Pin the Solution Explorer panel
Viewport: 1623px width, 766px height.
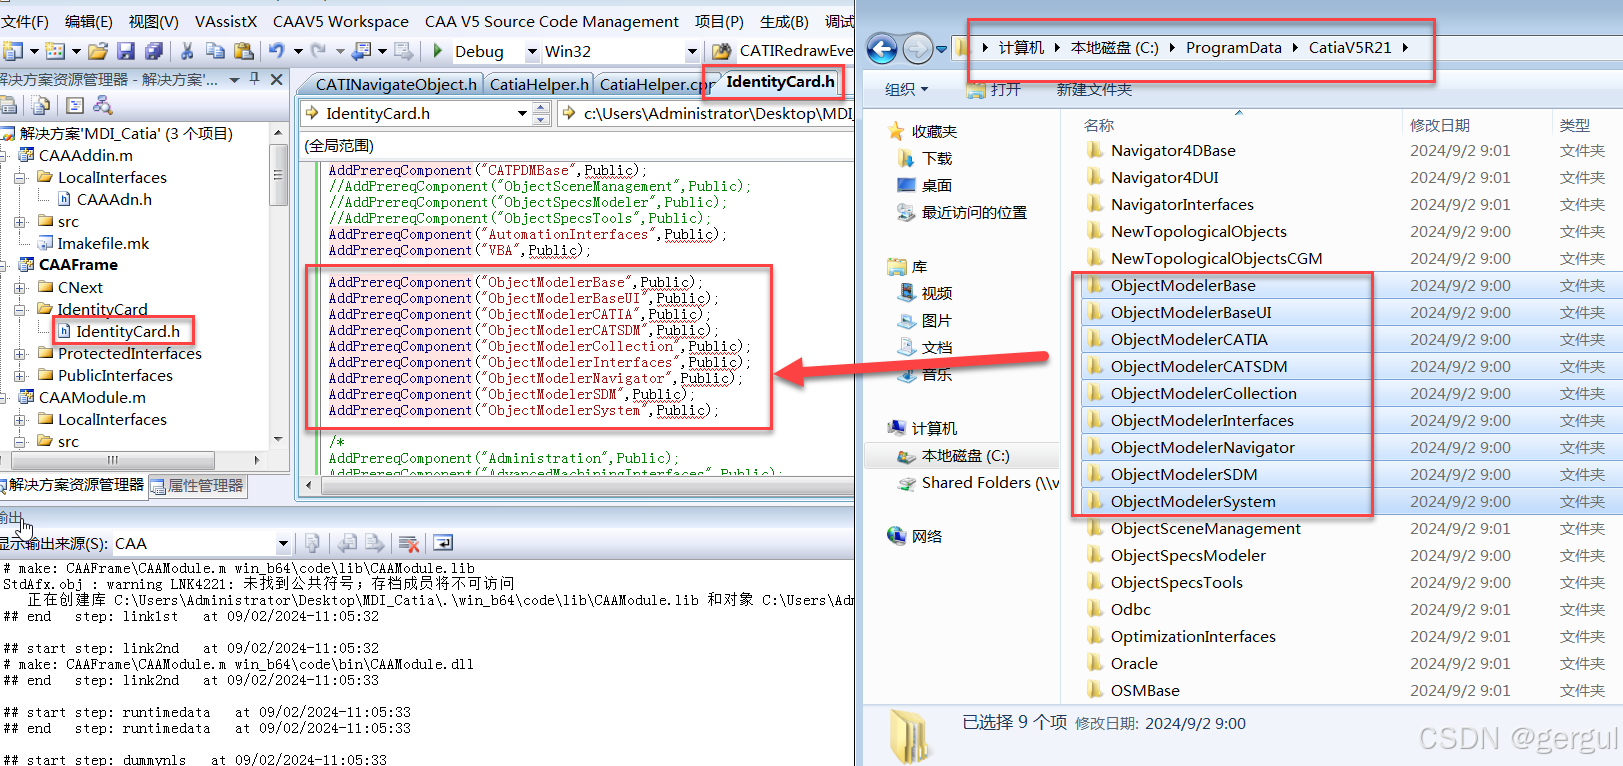coord(255,79)
